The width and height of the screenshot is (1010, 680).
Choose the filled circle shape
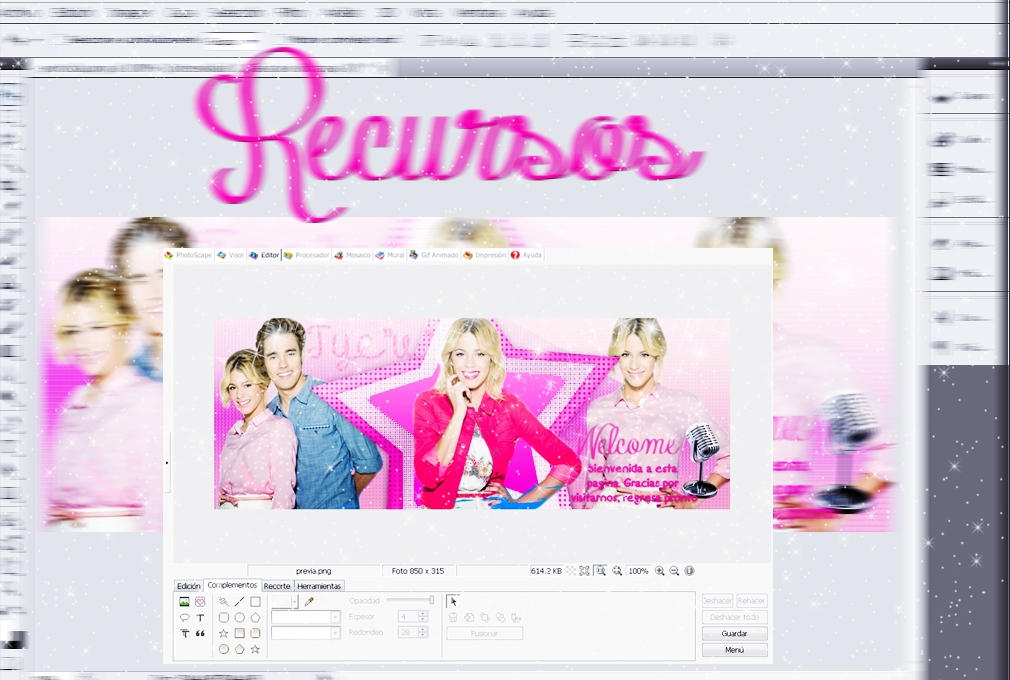click(224, 649)
